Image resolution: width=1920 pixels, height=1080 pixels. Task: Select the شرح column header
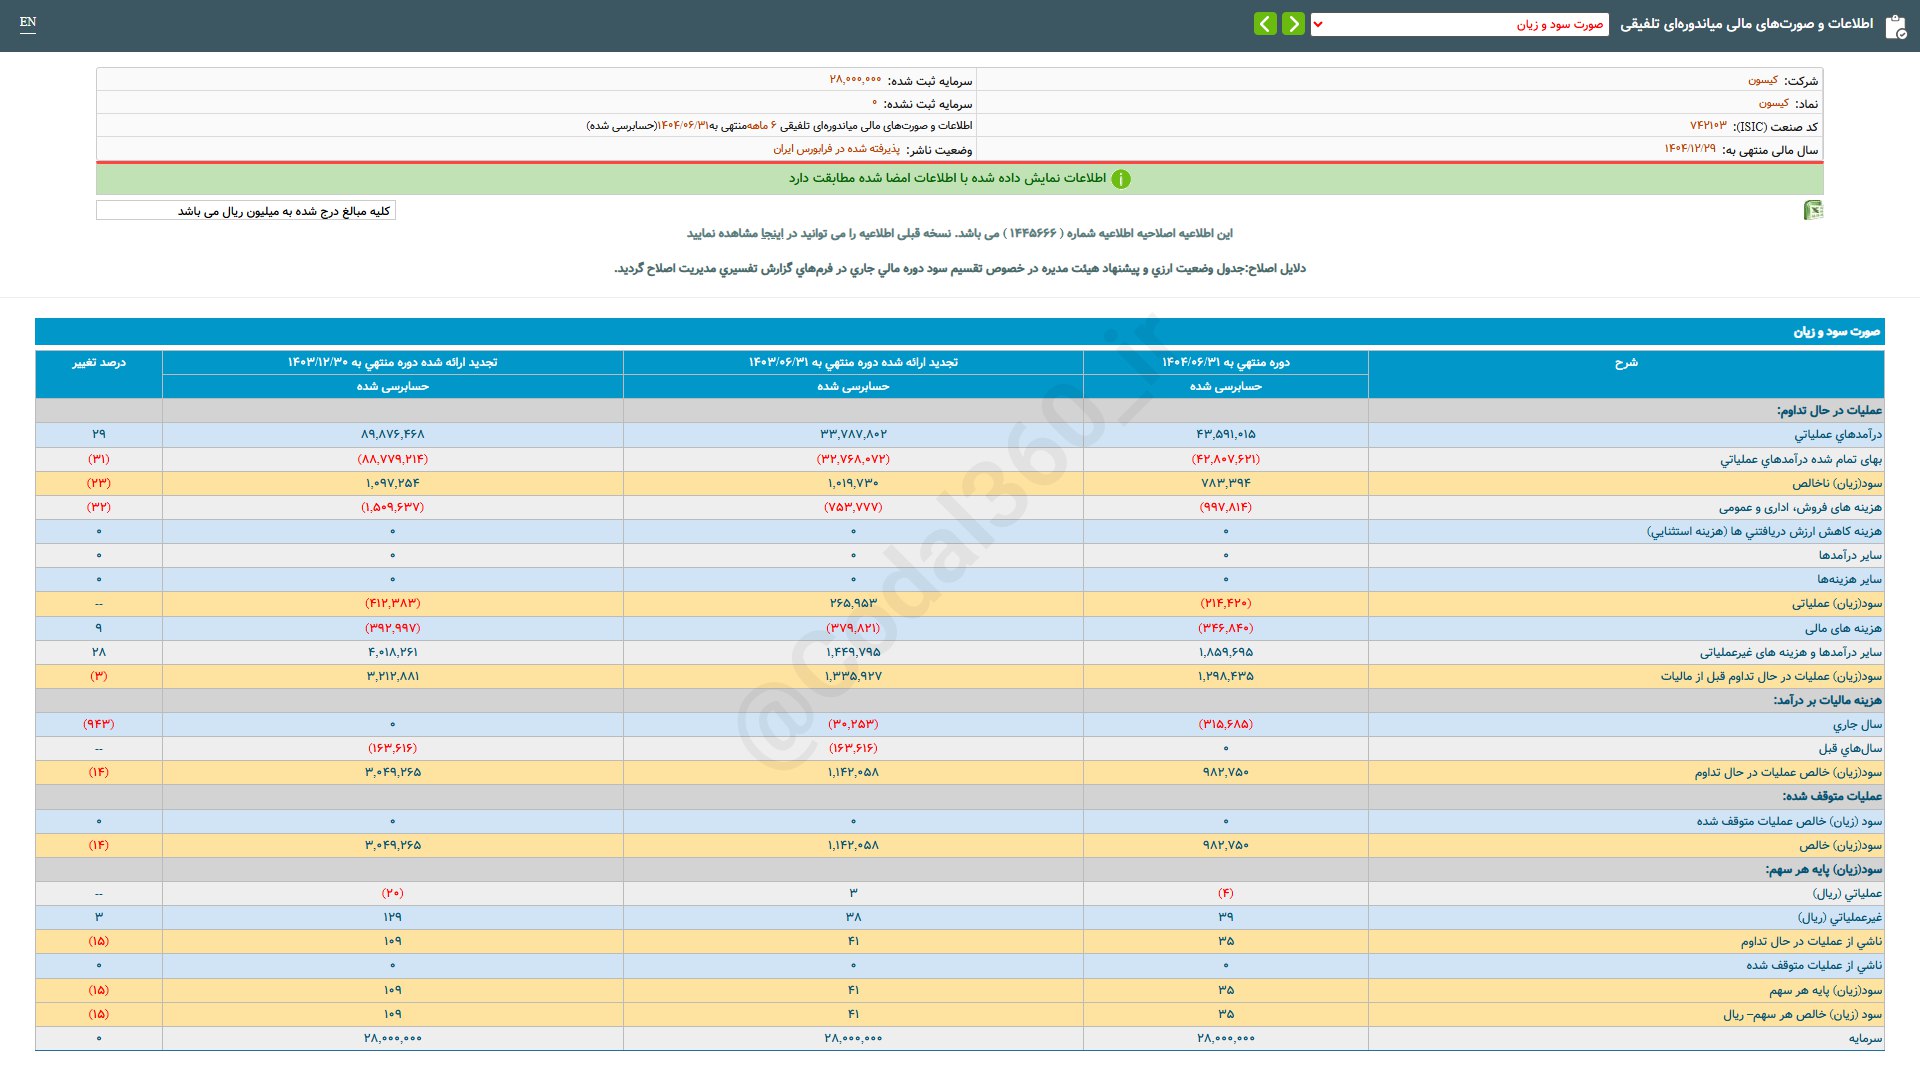coord(1625,363)
